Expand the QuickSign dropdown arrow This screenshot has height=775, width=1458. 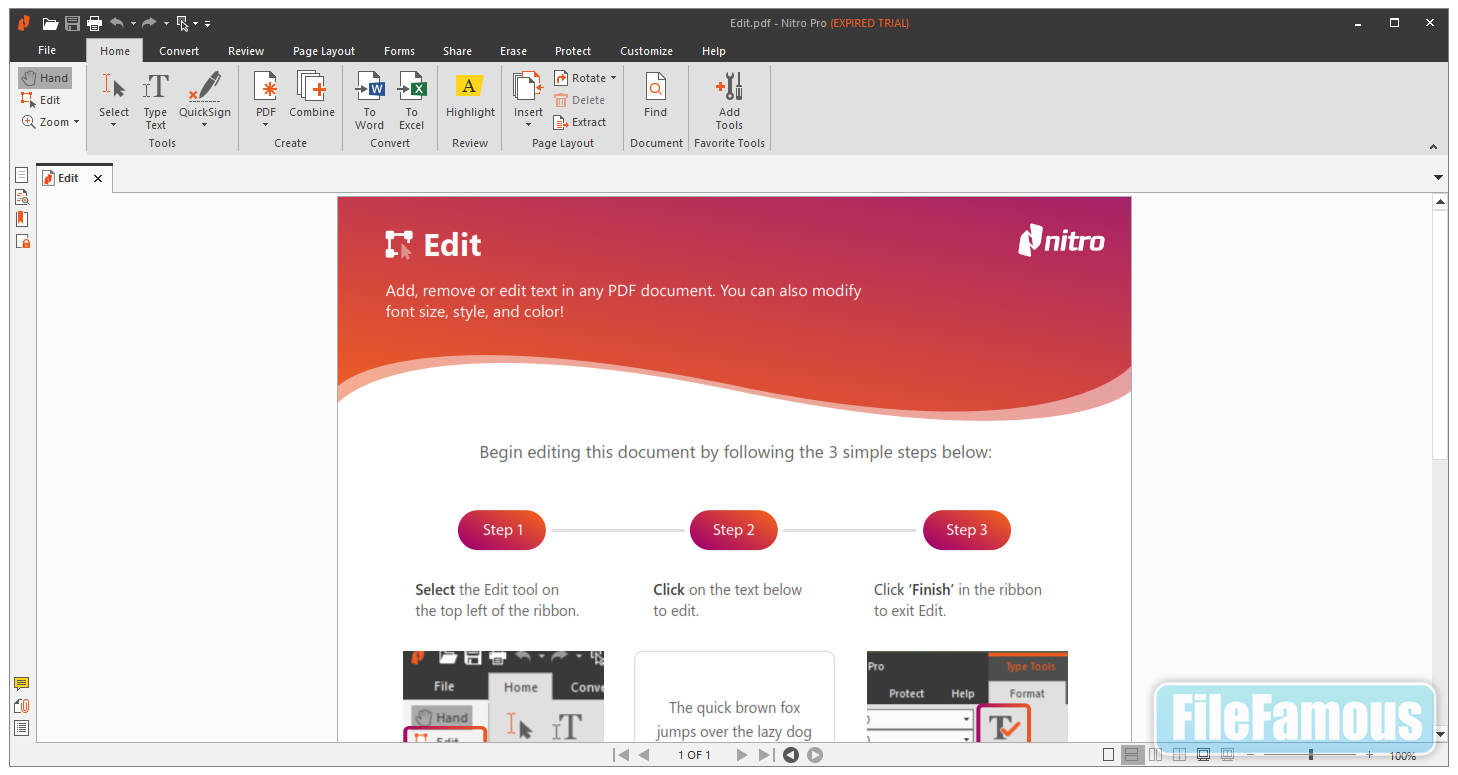click(x=205, y=125)
